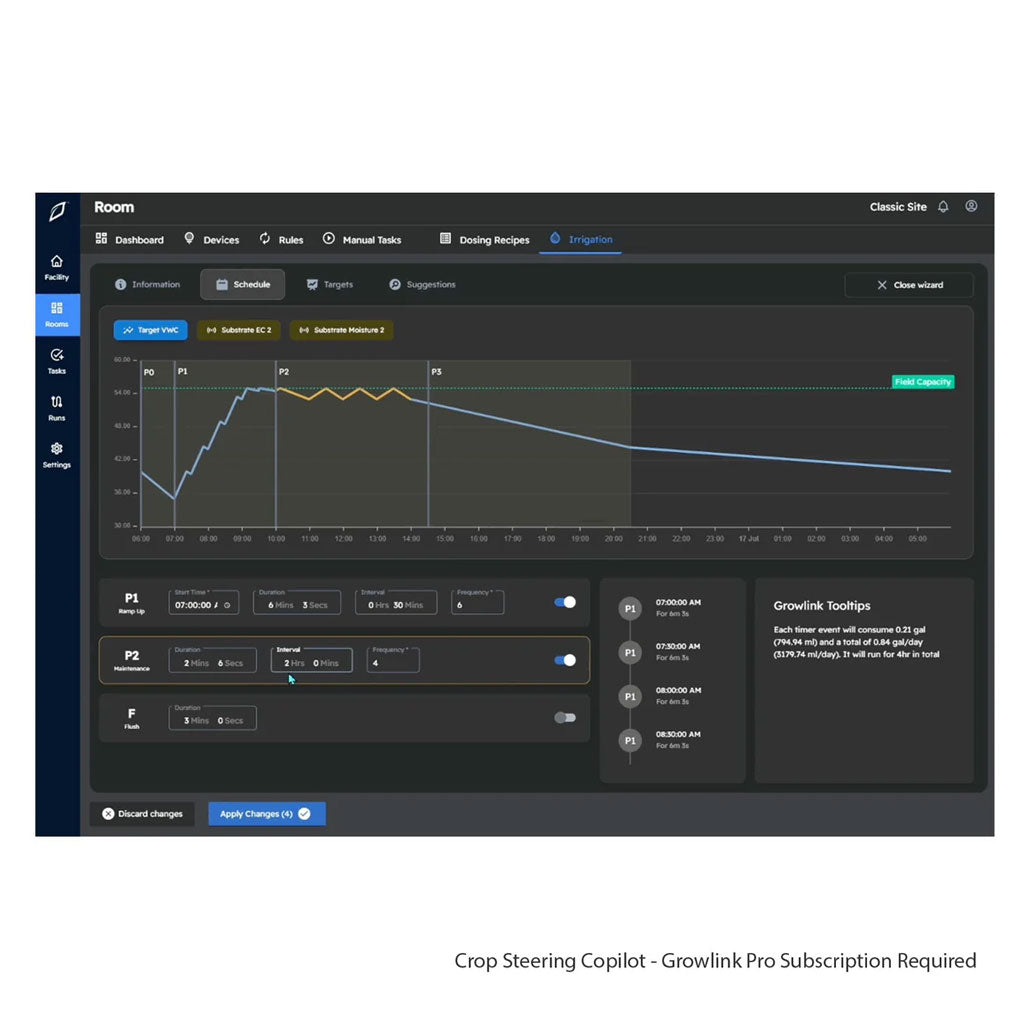Click the P2 Interval input field
This screenshot has width=1028, height=1028.
tap(311, 661)
